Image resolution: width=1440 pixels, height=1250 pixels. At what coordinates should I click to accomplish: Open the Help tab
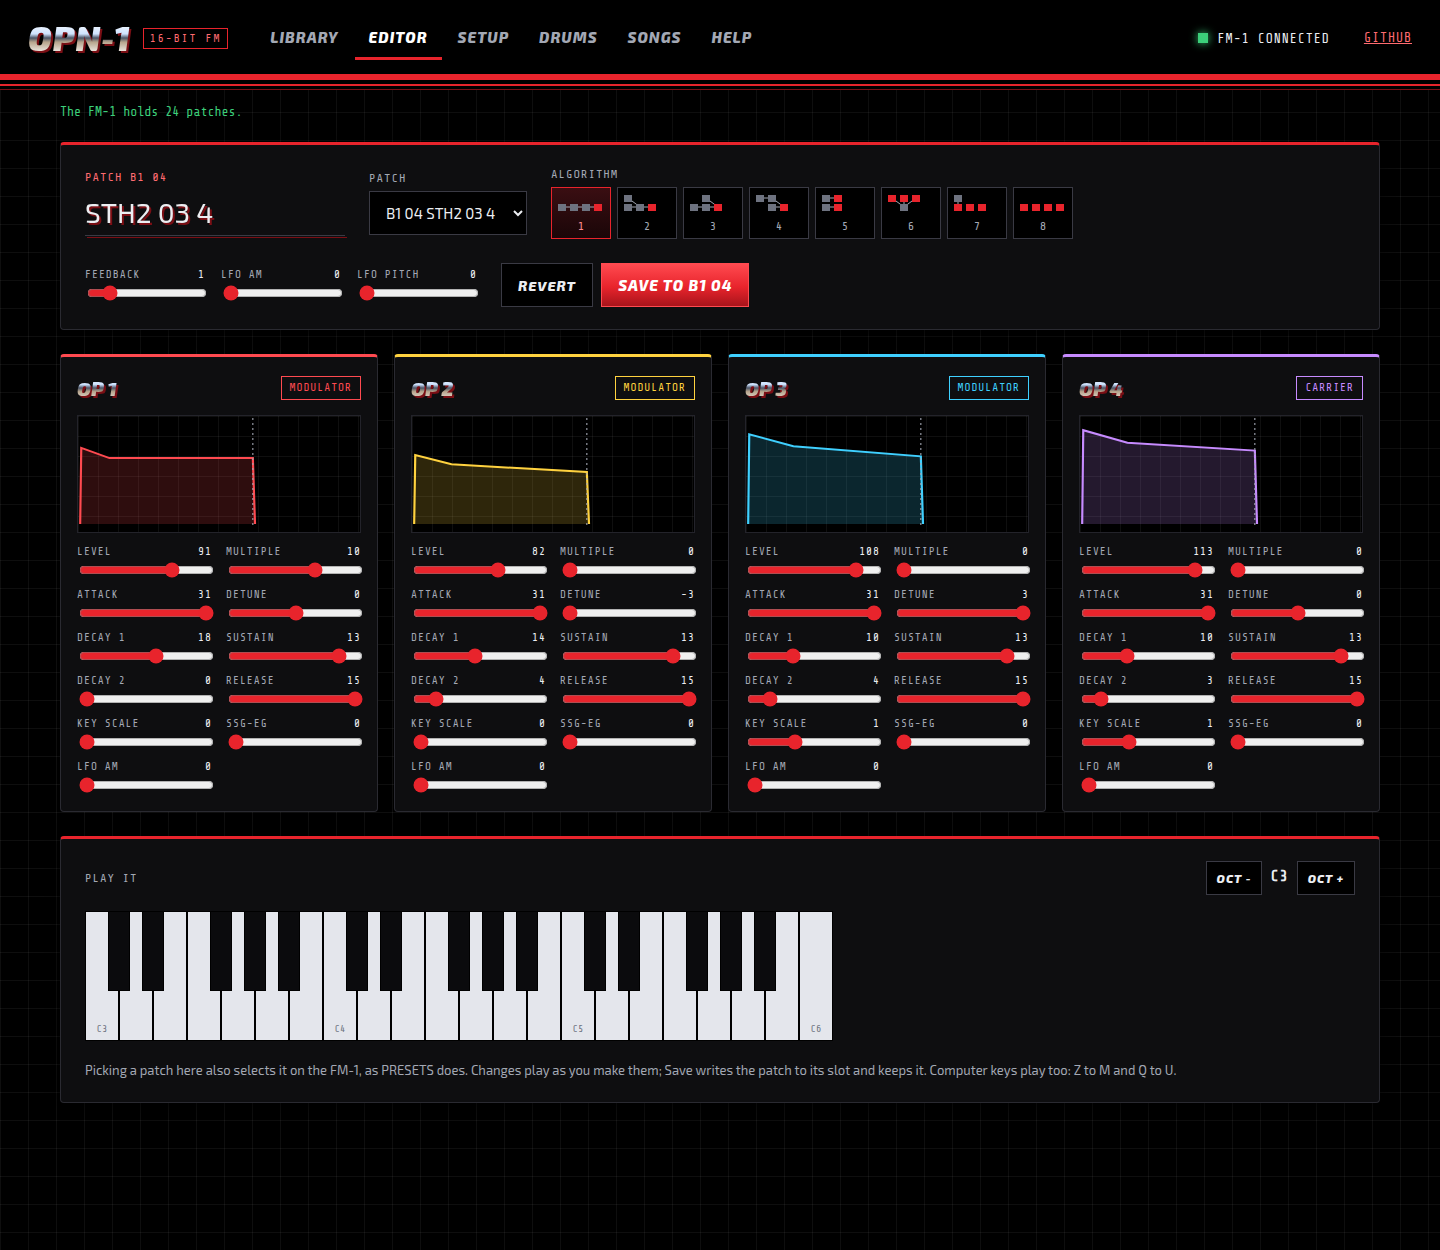pos(731,38)
